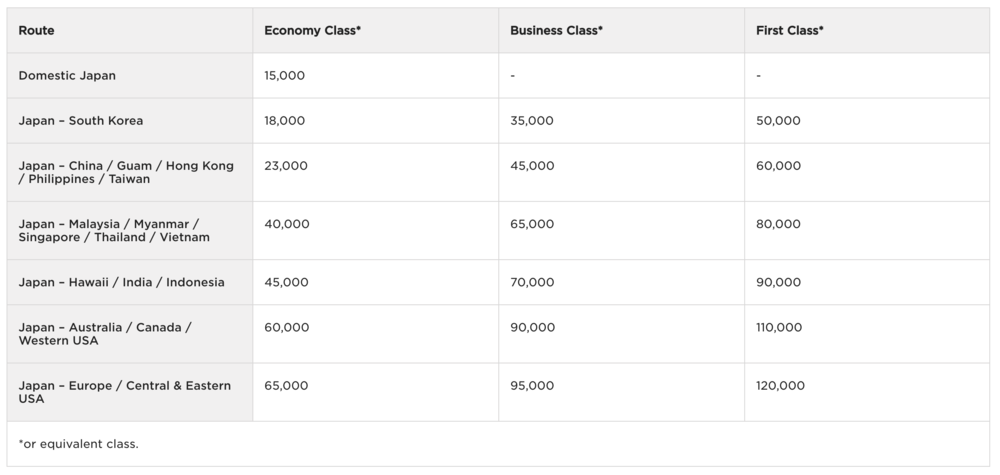The width and height of the screenshot is (1000, 475).
Task: Select the Japan – Australia / Canada route cell
Action: pyautogui.click(x=105, y=334)
